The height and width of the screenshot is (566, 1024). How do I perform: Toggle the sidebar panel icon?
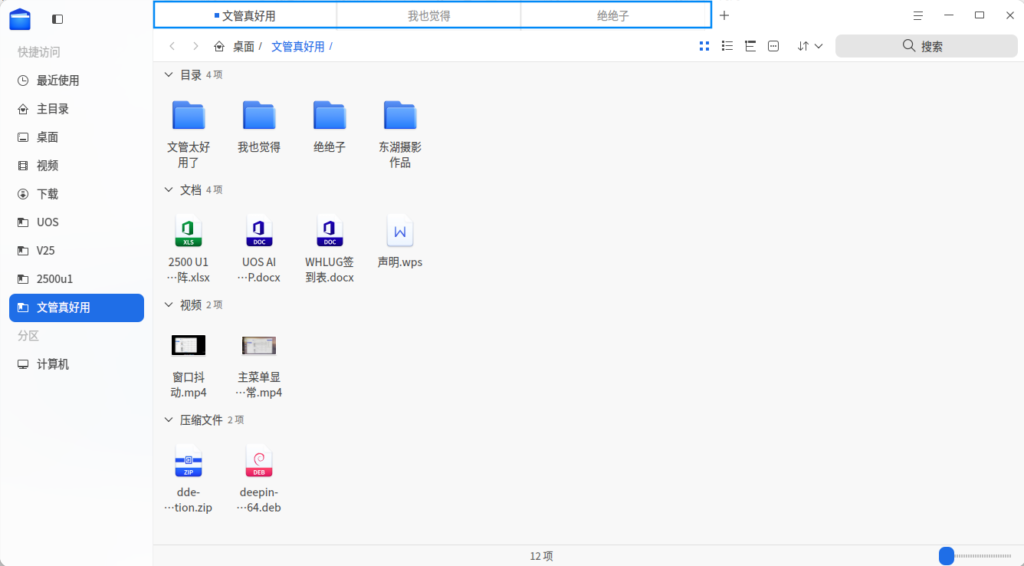[x=57, y=18]
